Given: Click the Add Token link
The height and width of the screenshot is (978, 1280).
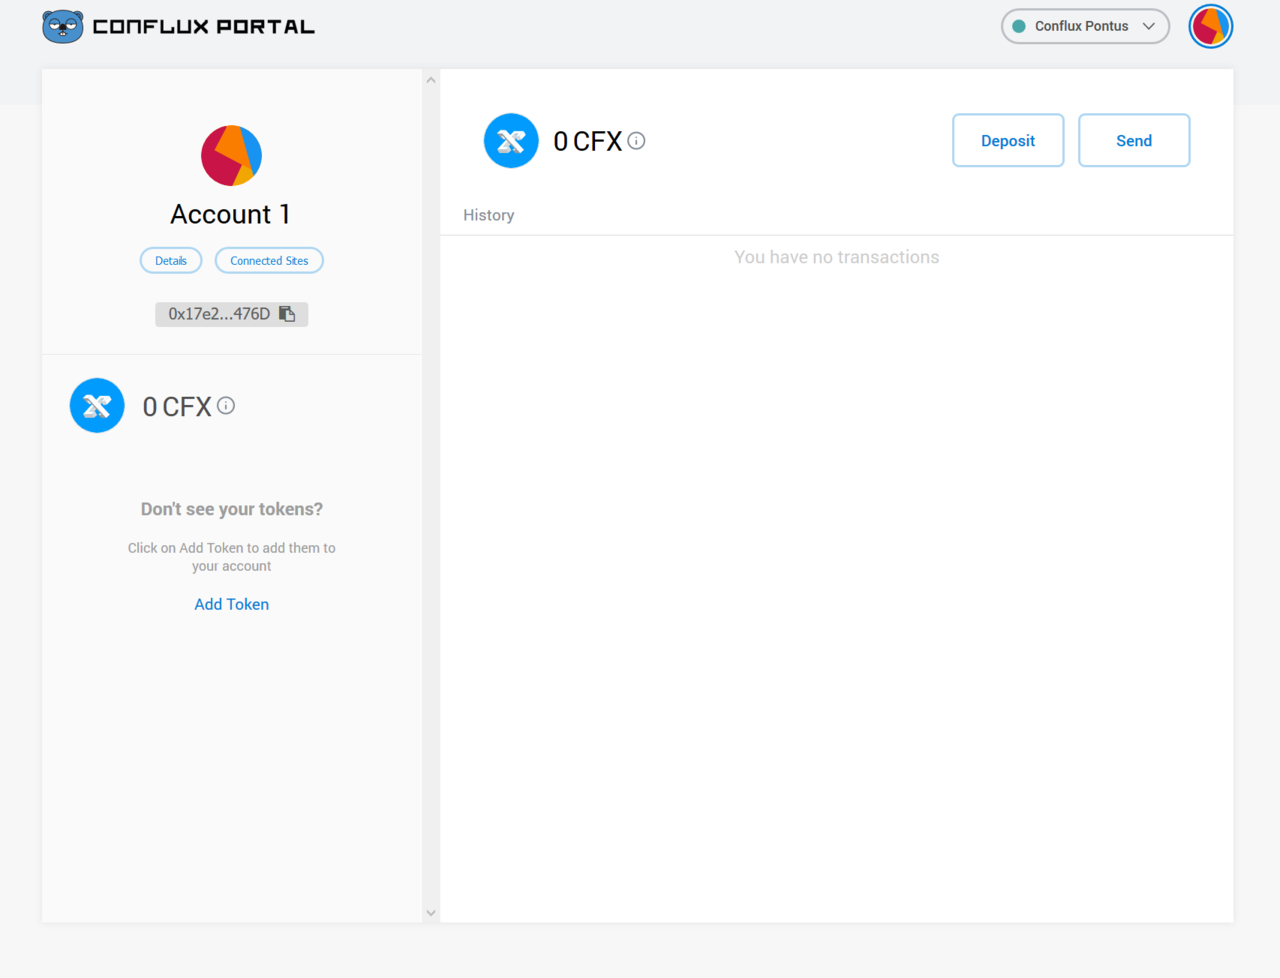Looking at the screenshot, I should point(231,604).
